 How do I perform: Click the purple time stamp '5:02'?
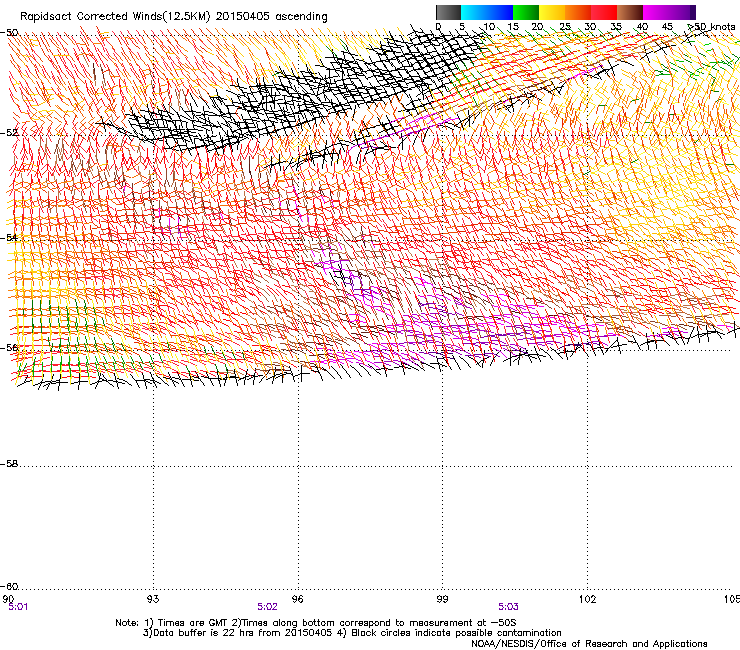coord(267,607)
